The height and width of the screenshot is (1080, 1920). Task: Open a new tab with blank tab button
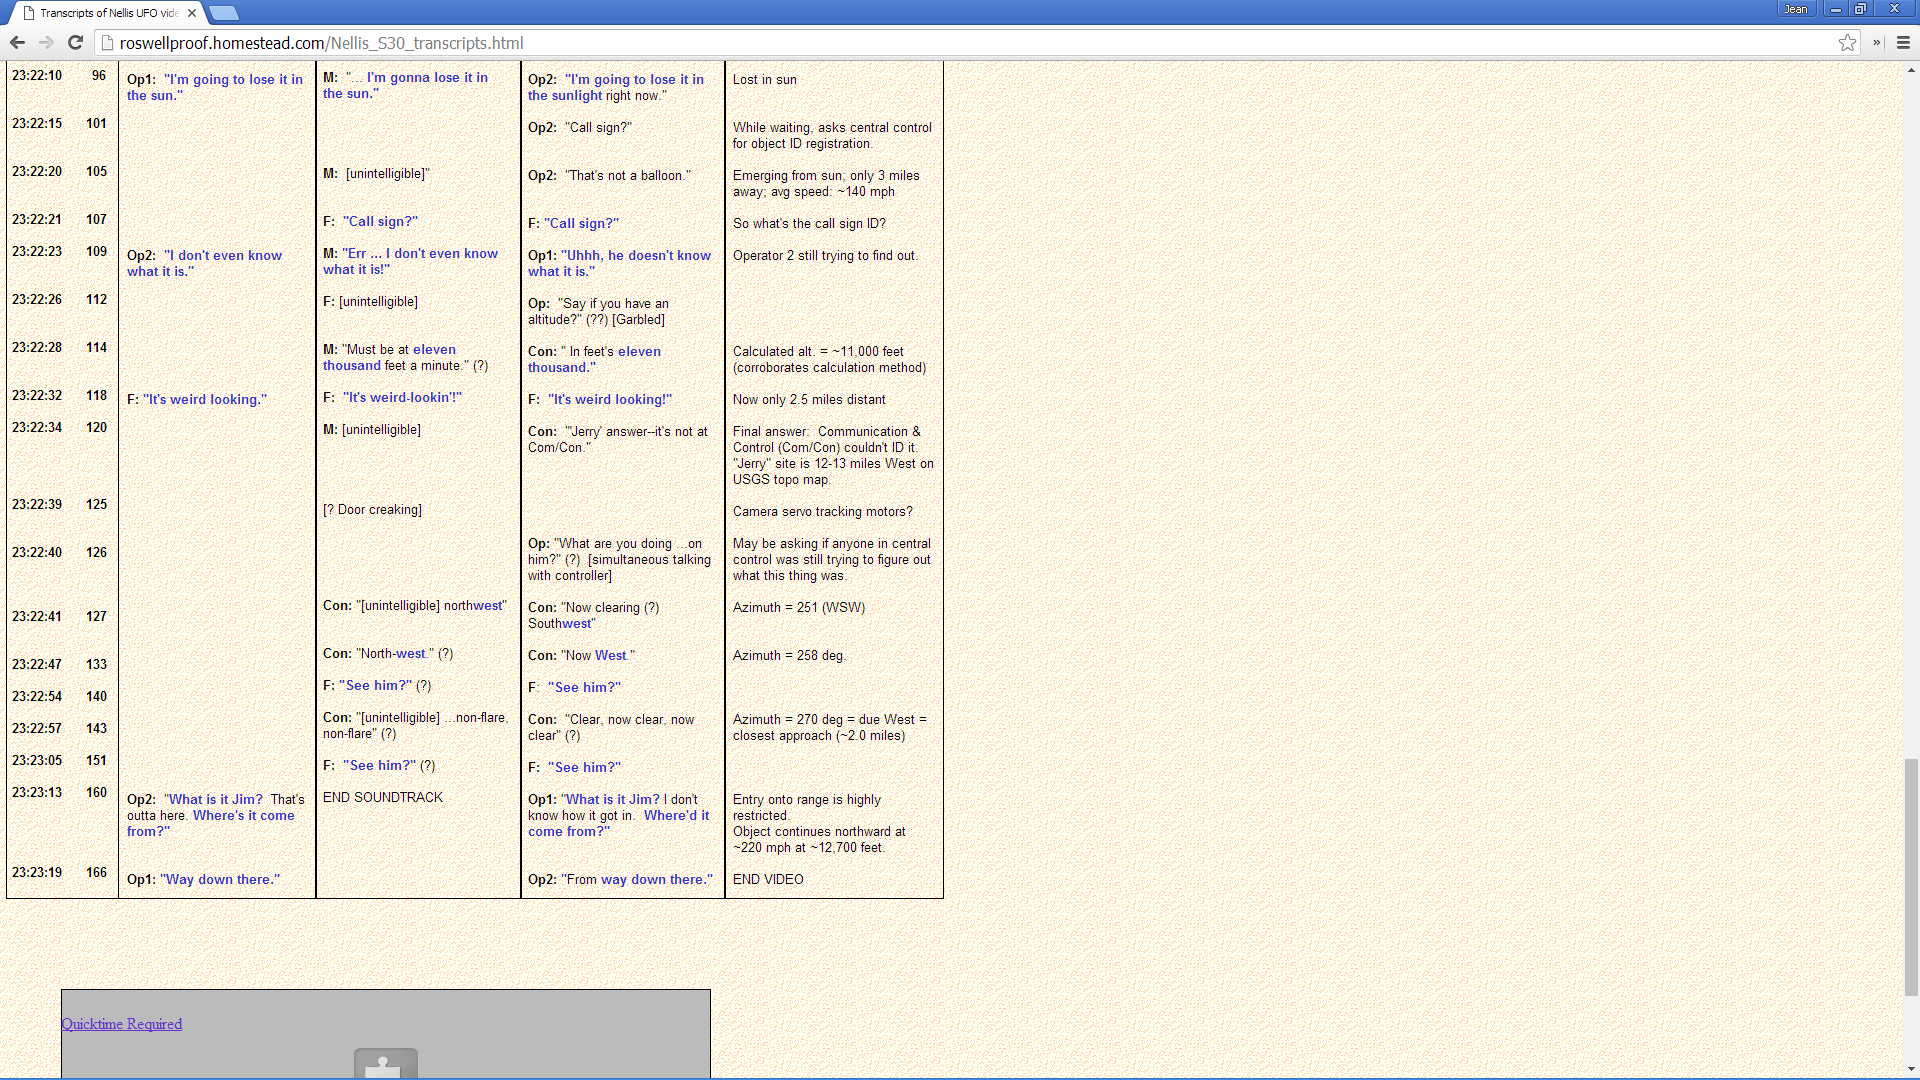coord(224,13)
